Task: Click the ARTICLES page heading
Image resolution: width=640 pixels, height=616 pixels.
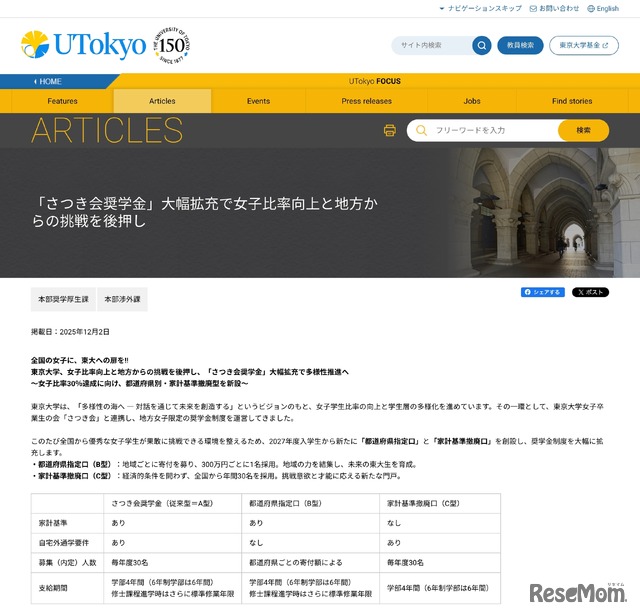Action: coord(107,131)
